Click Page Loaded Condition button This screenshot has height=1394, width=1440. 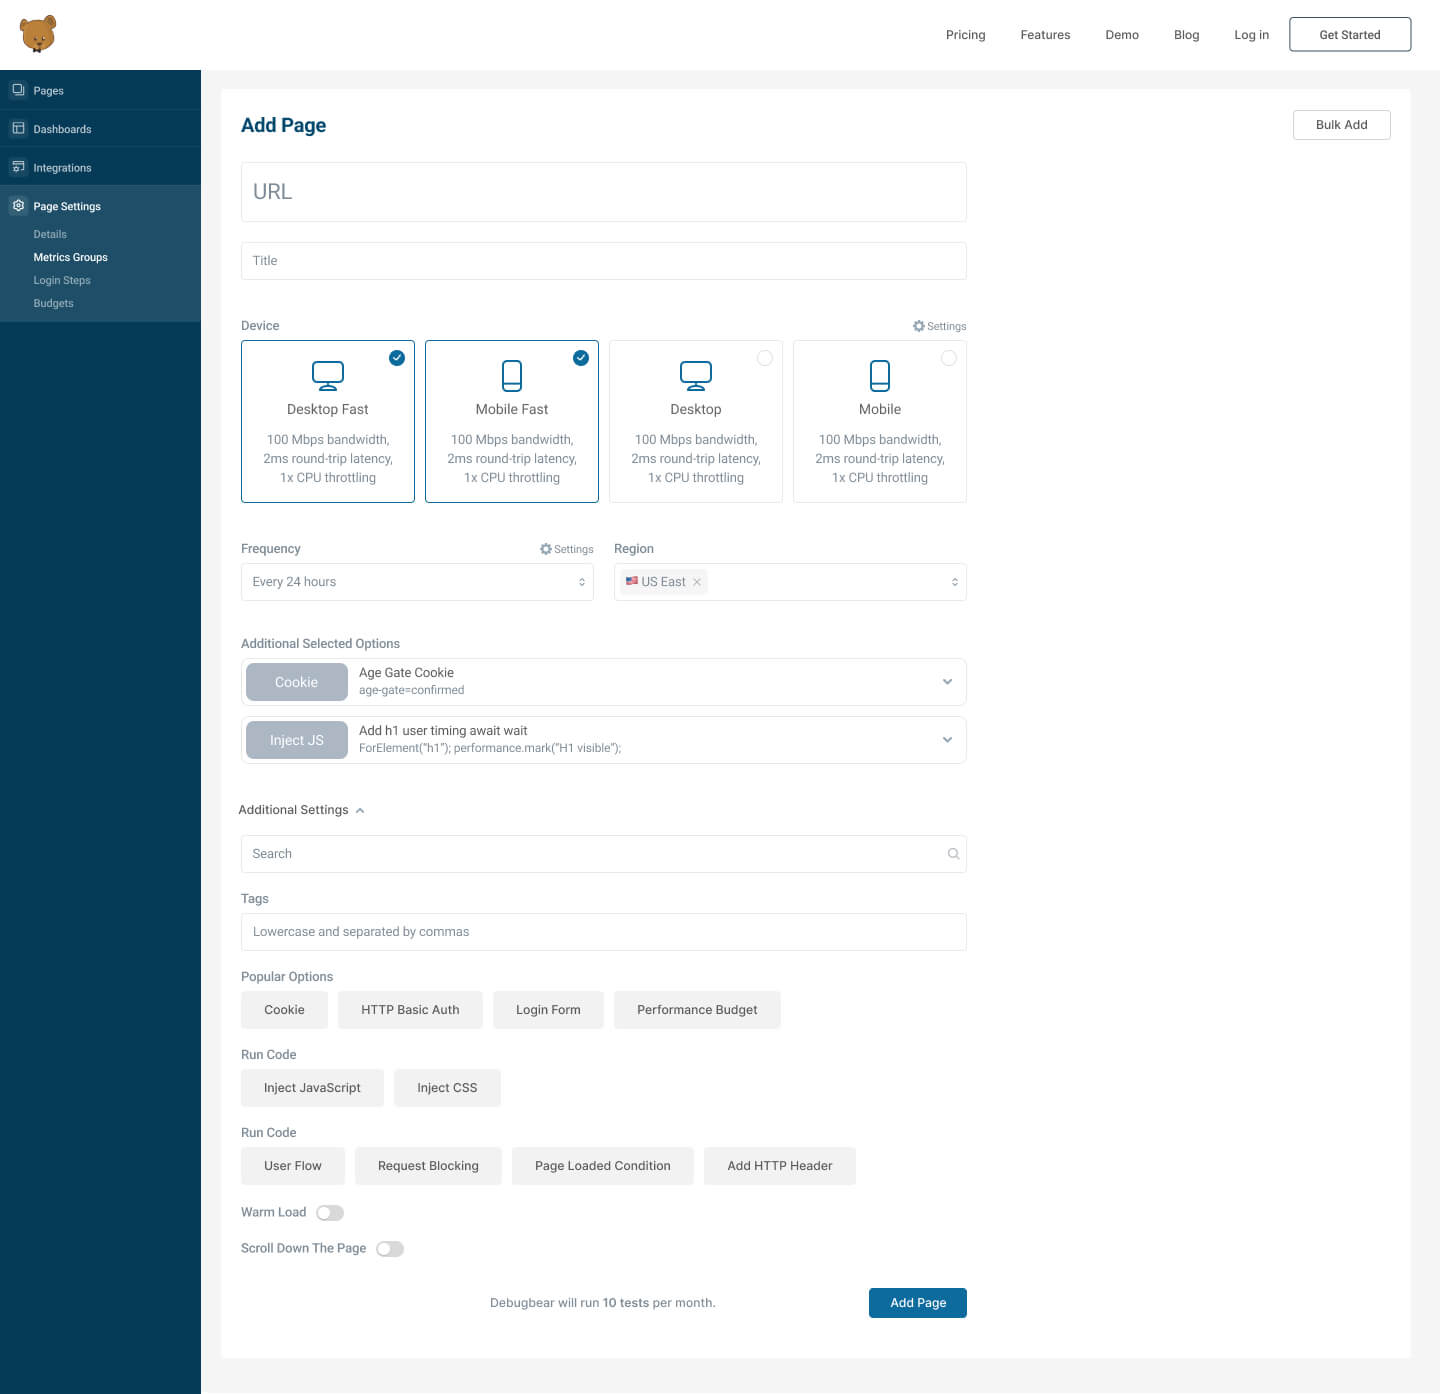pos(603,1166)
